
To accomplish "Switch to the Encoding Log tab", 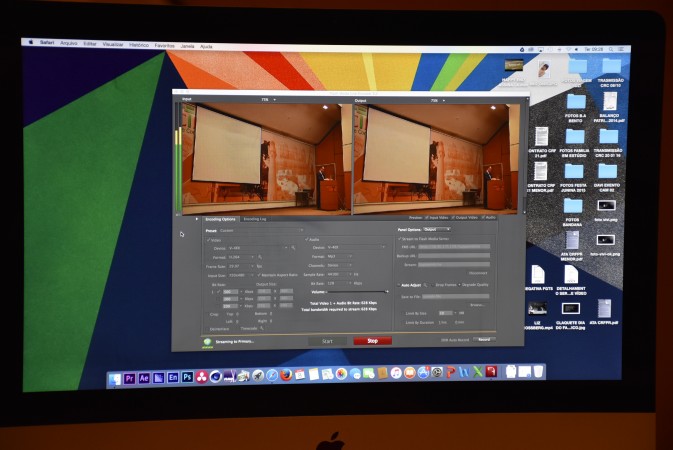I will (255, 219).
